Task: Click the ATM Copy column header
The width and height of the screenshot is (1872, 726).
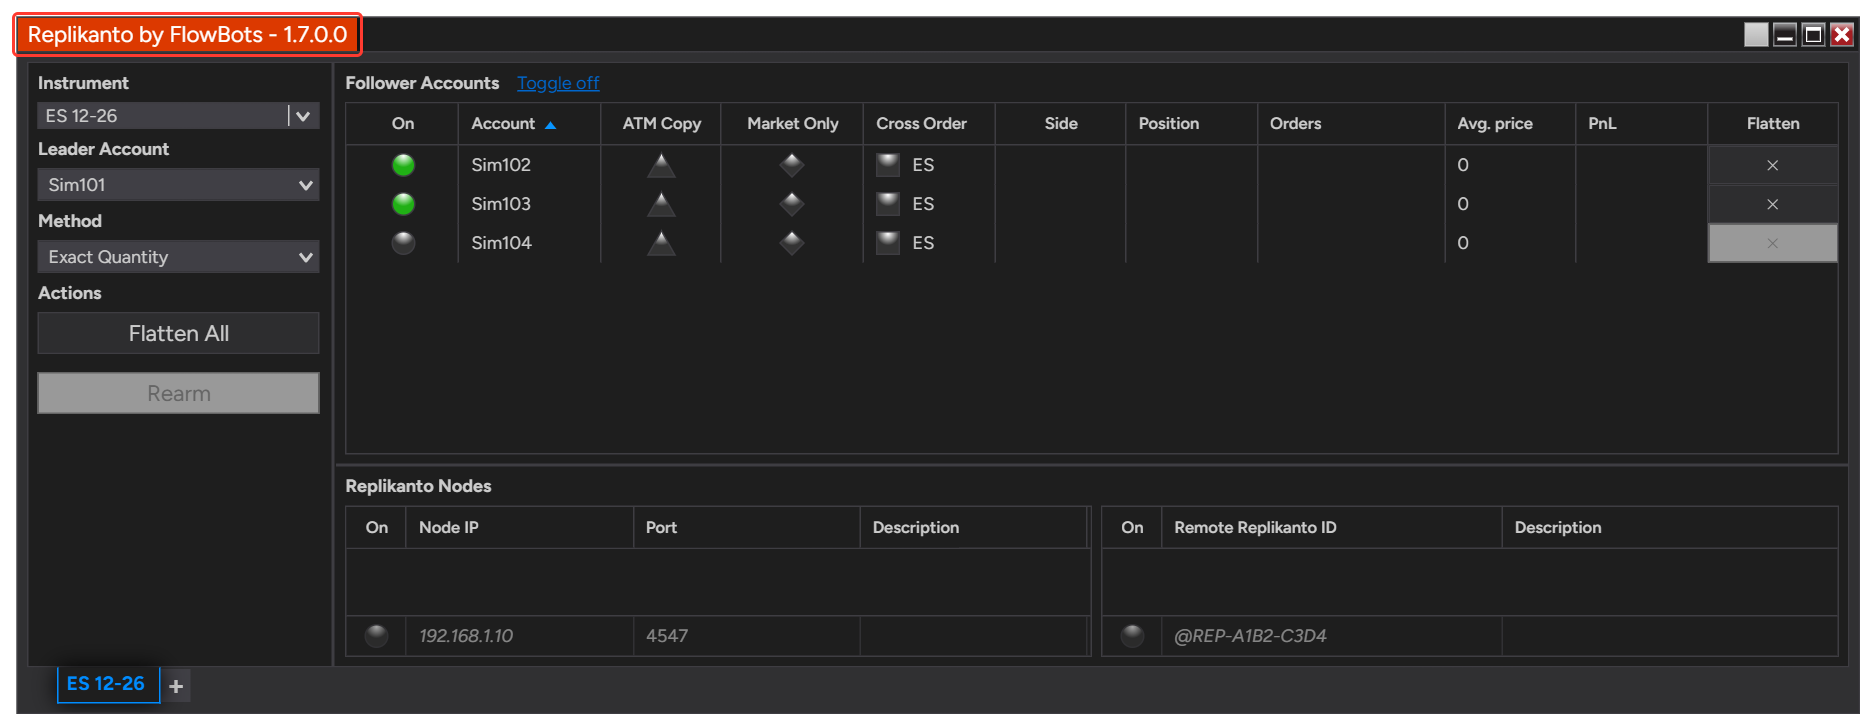Action: [661, 124]
